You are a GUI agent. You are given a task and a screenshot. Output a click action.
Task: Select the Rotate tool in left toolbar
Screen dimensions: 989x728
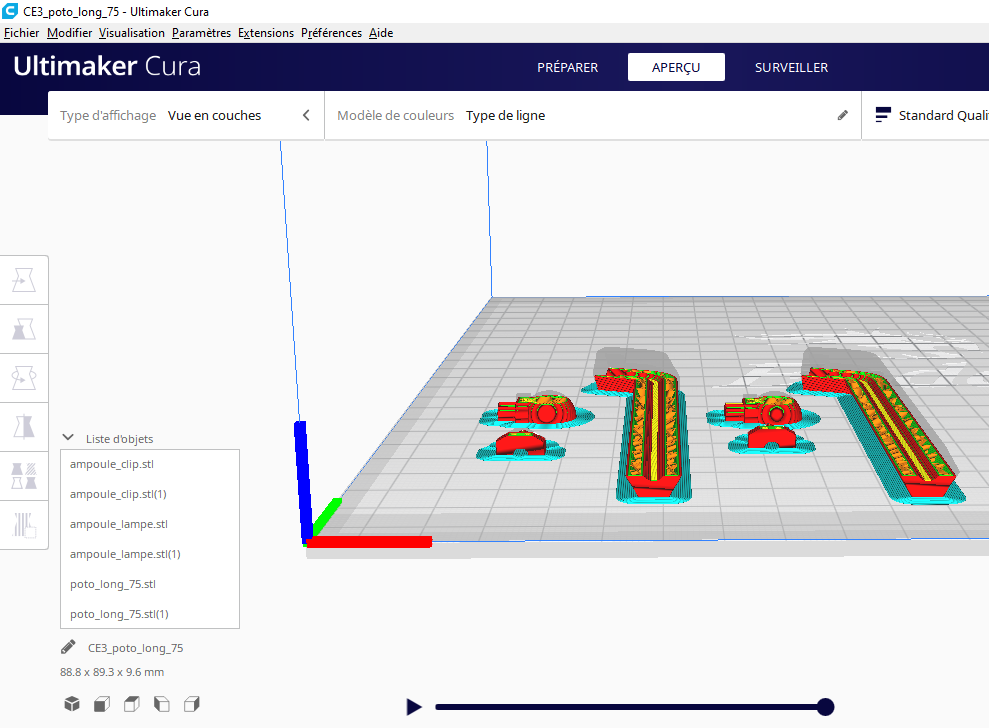coord(24,379)
